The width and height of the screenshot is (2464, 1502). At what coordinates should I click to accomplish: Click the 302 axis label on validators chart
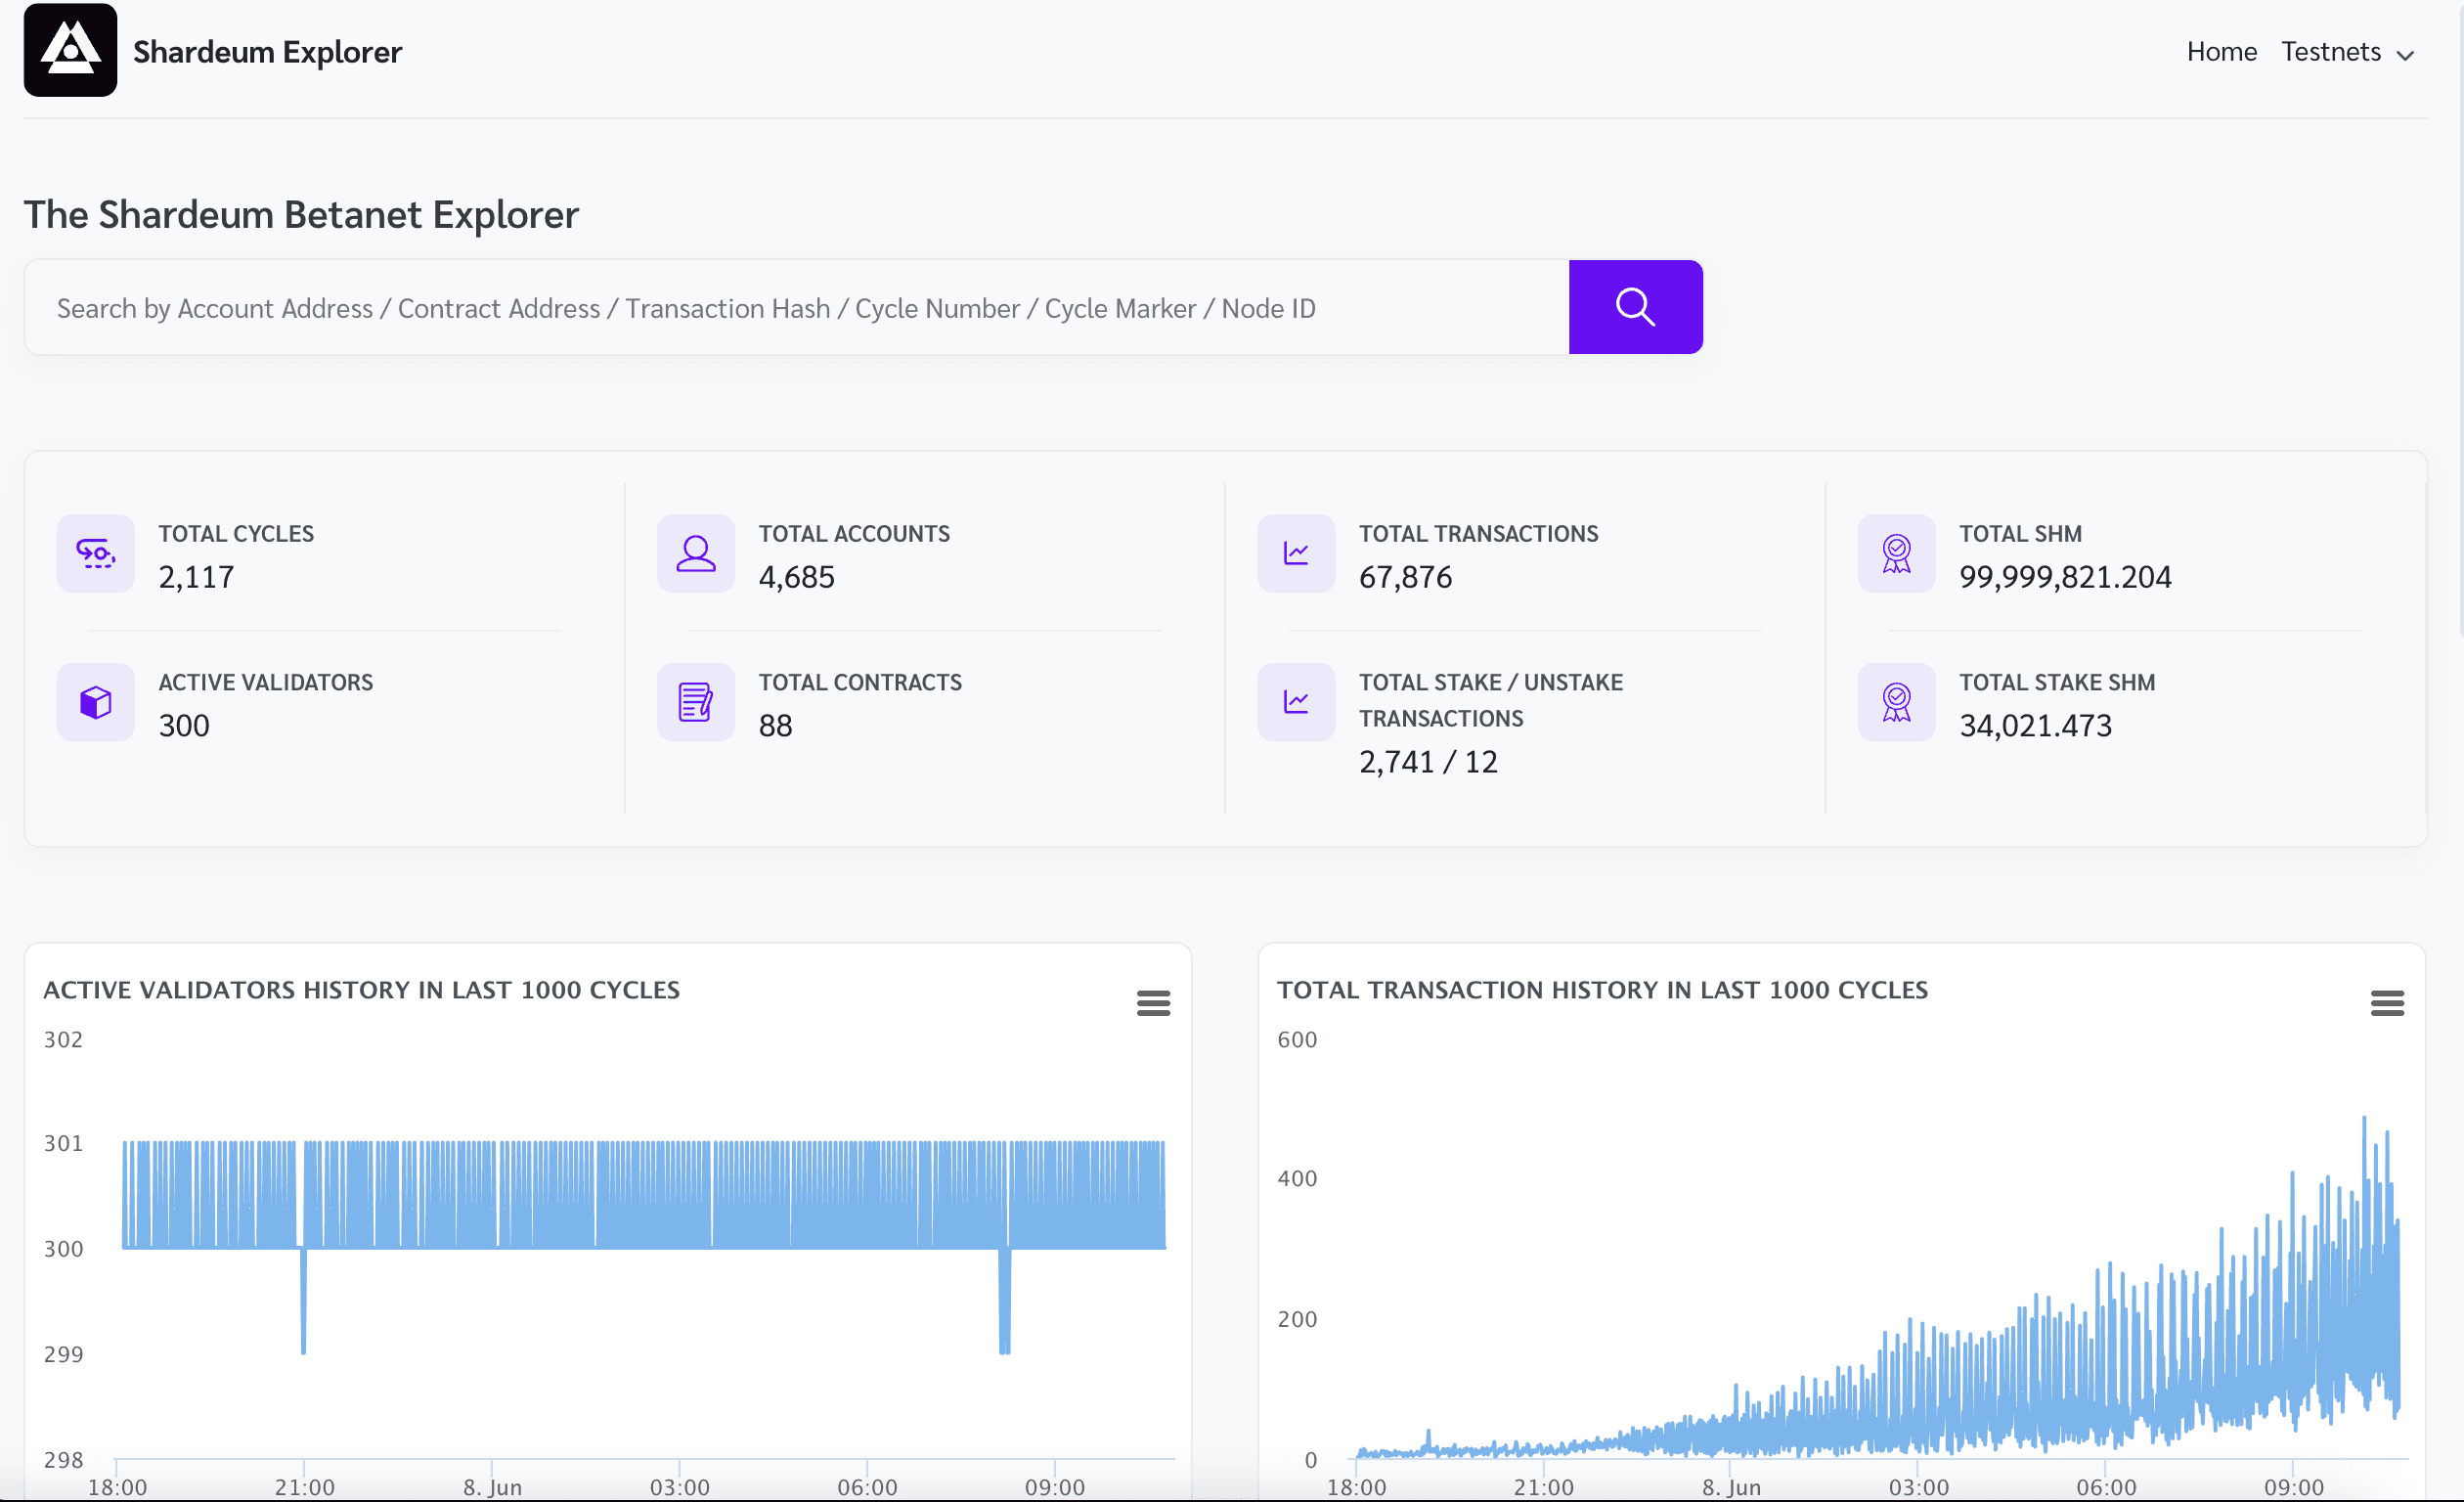coord(63,1039)
